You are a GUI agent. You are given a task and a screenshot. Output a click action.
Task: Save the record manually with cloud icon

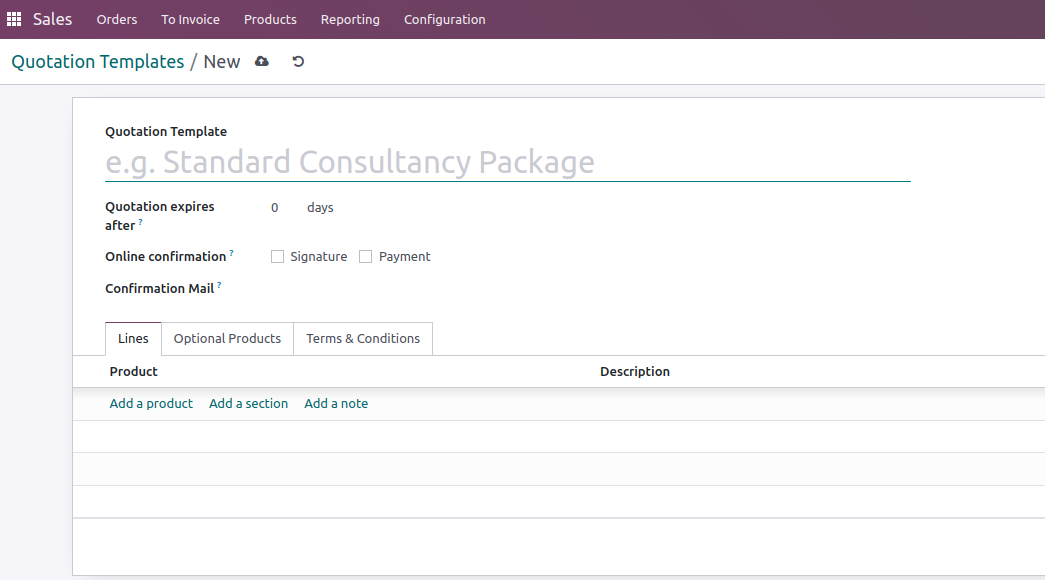coord(262,62)
